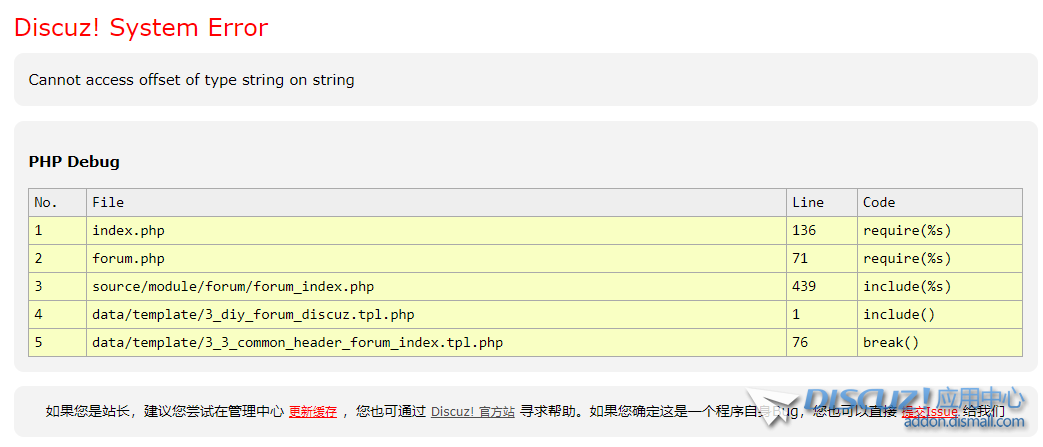
Task: Select the forum.php file entry
Action: coord(128,258)
